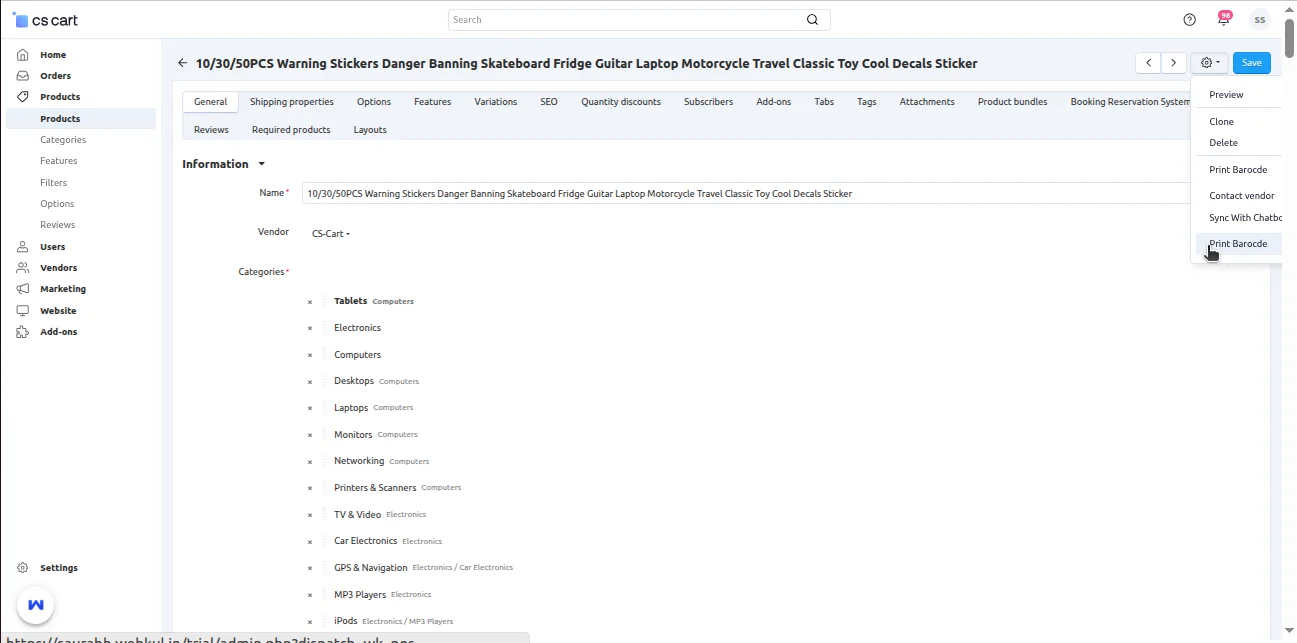Open the Features tab
The width and height of the screenshot is (1297, 643).
432,102
